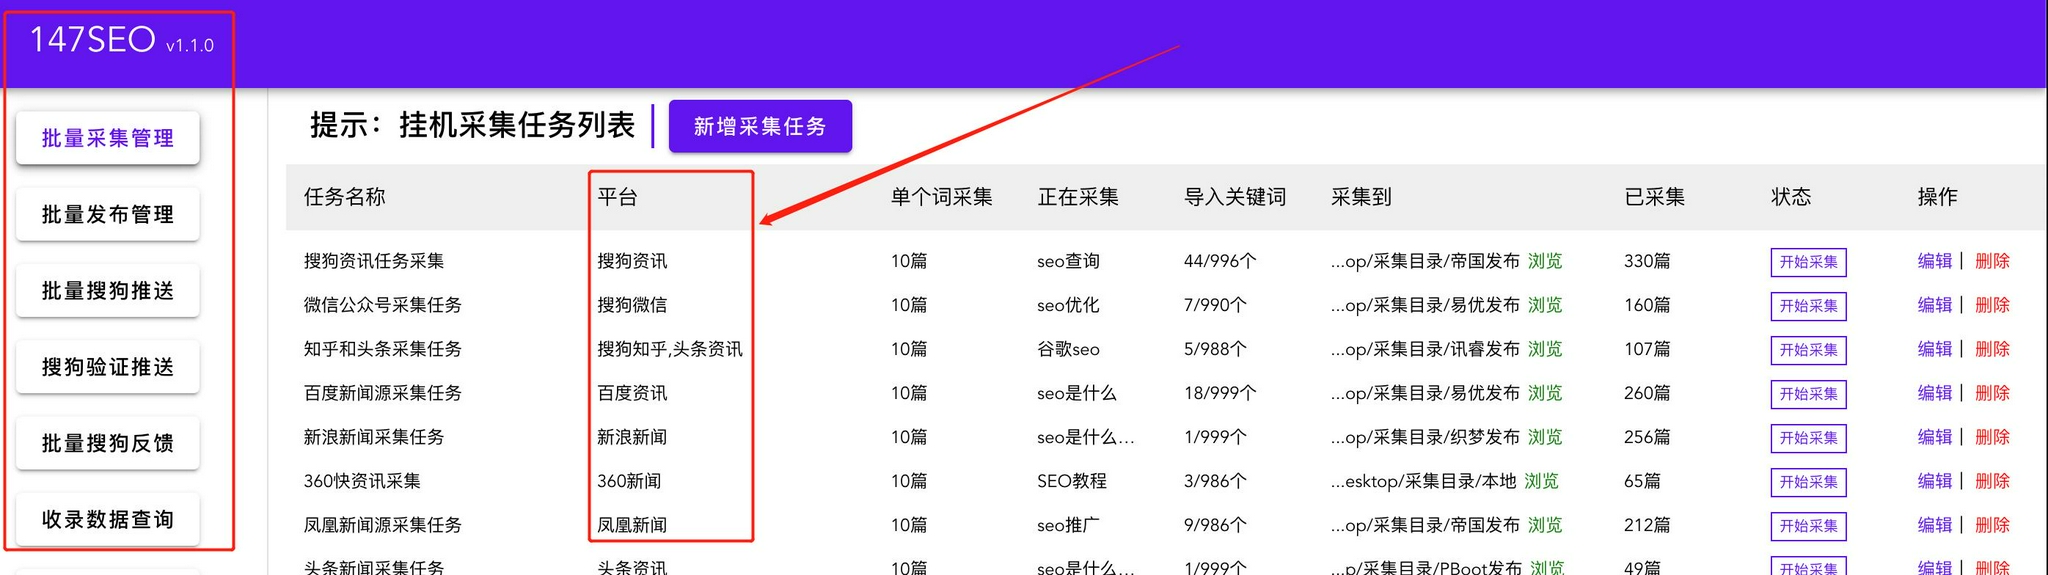The image size is (2048, 575).
Task: Browse folder of 百度新闻源采集任务 row
Action: pos(1545,393)
